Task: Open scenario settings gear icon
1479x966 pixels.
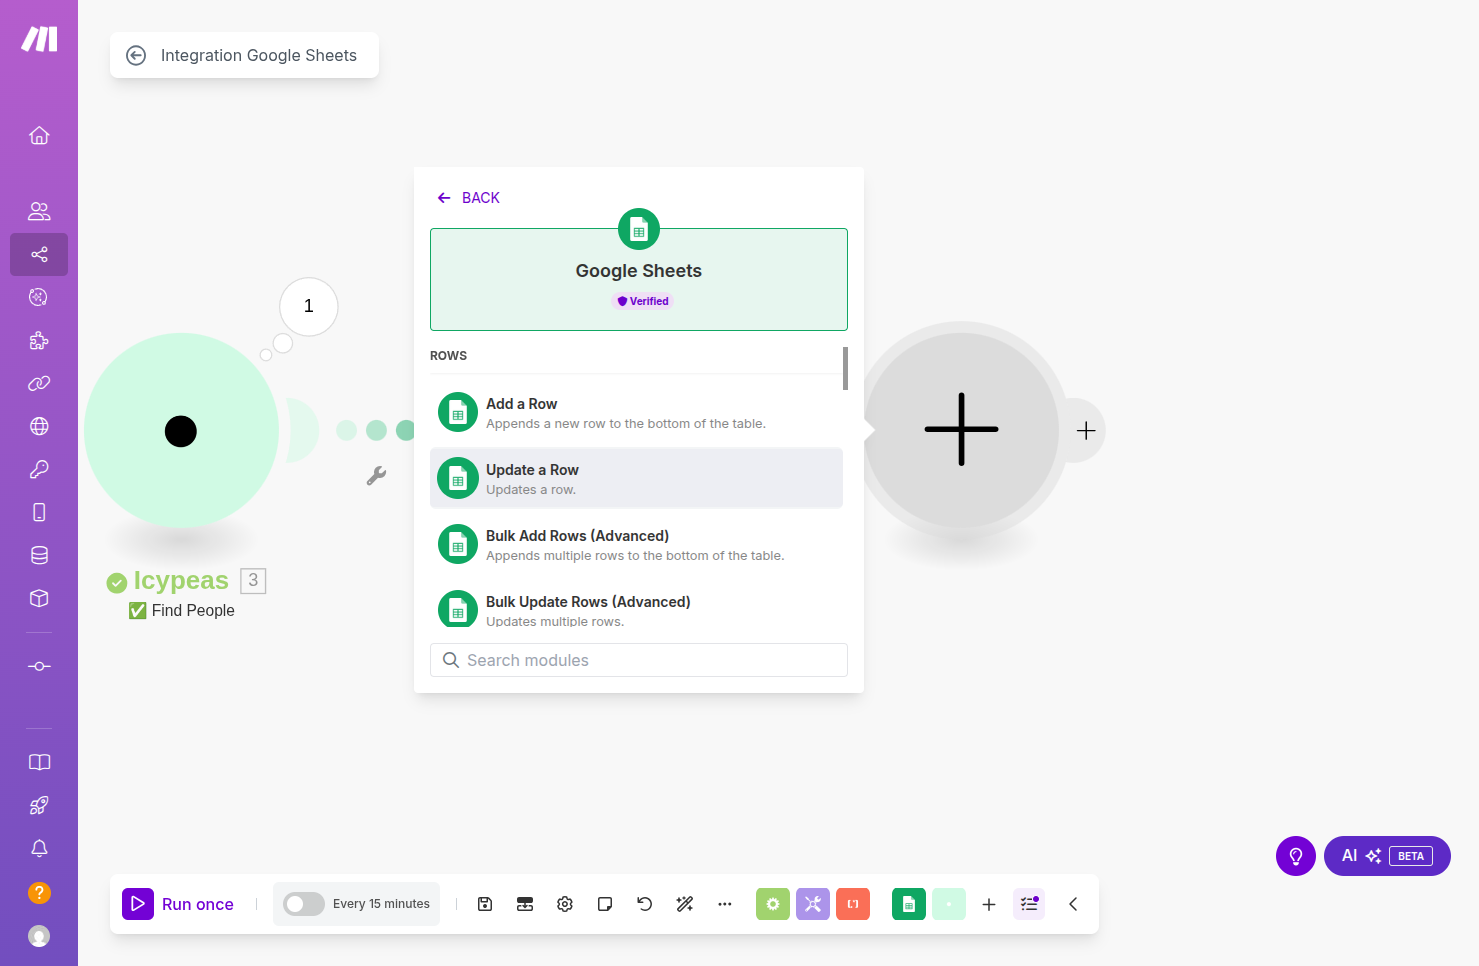Action: (x=565, y=904)
